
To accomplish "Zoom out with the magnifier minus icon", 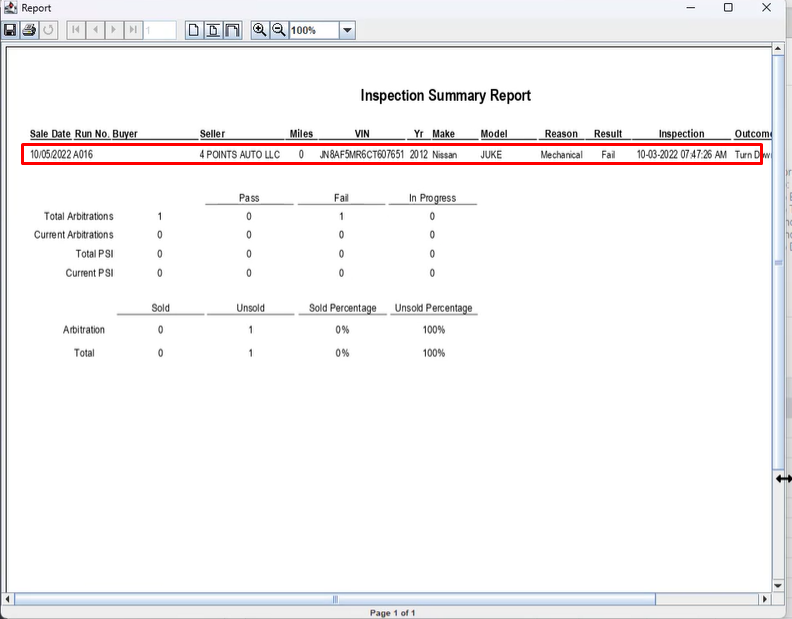I will pyautogui.click(x=279, y=30).
